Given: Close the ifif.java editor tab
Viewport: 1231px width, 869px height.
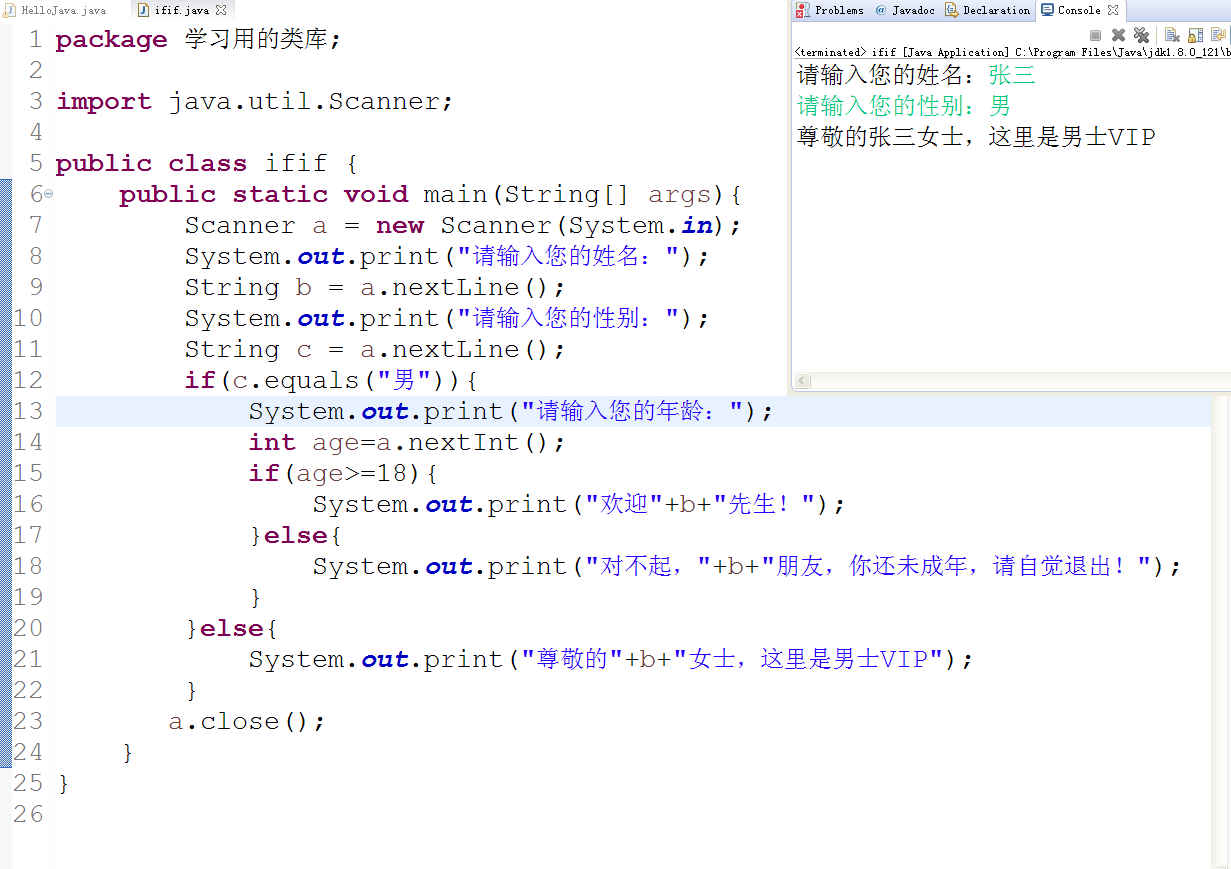Looking at the screenshot, I should click(221, 10).
